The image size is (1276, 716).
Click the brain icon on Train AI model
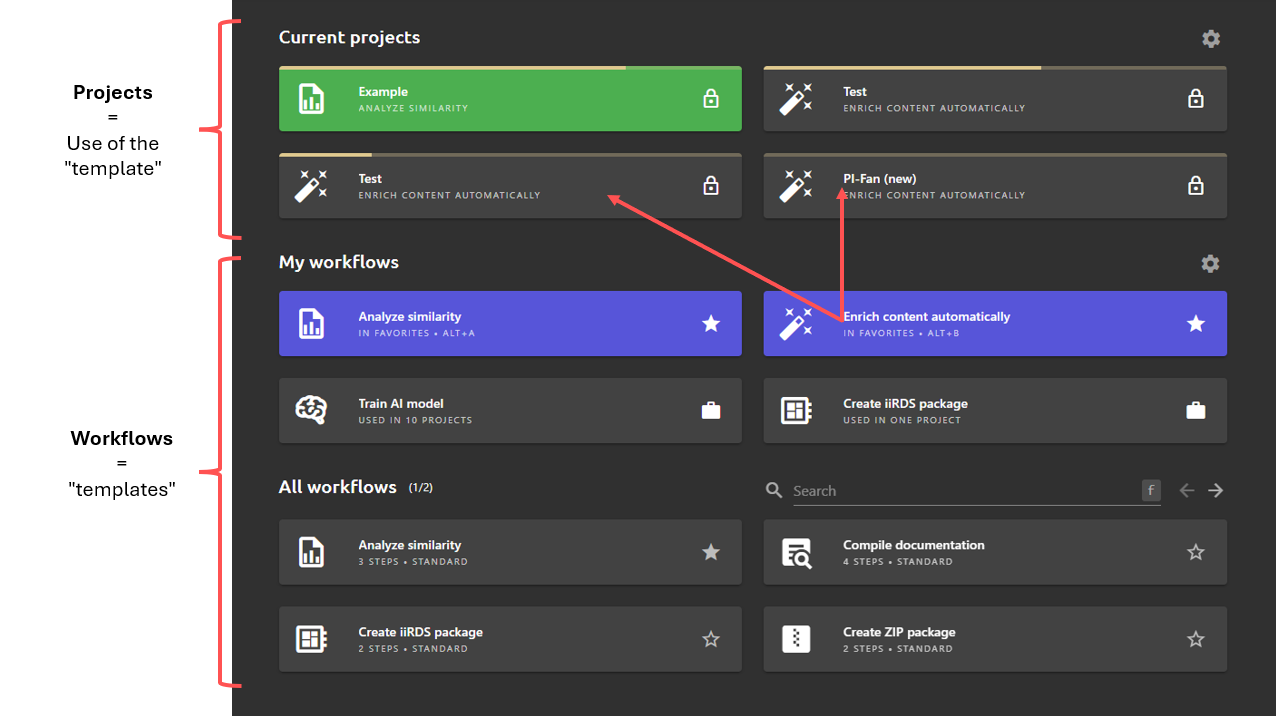pyautogui.click(x=312, y=411)
